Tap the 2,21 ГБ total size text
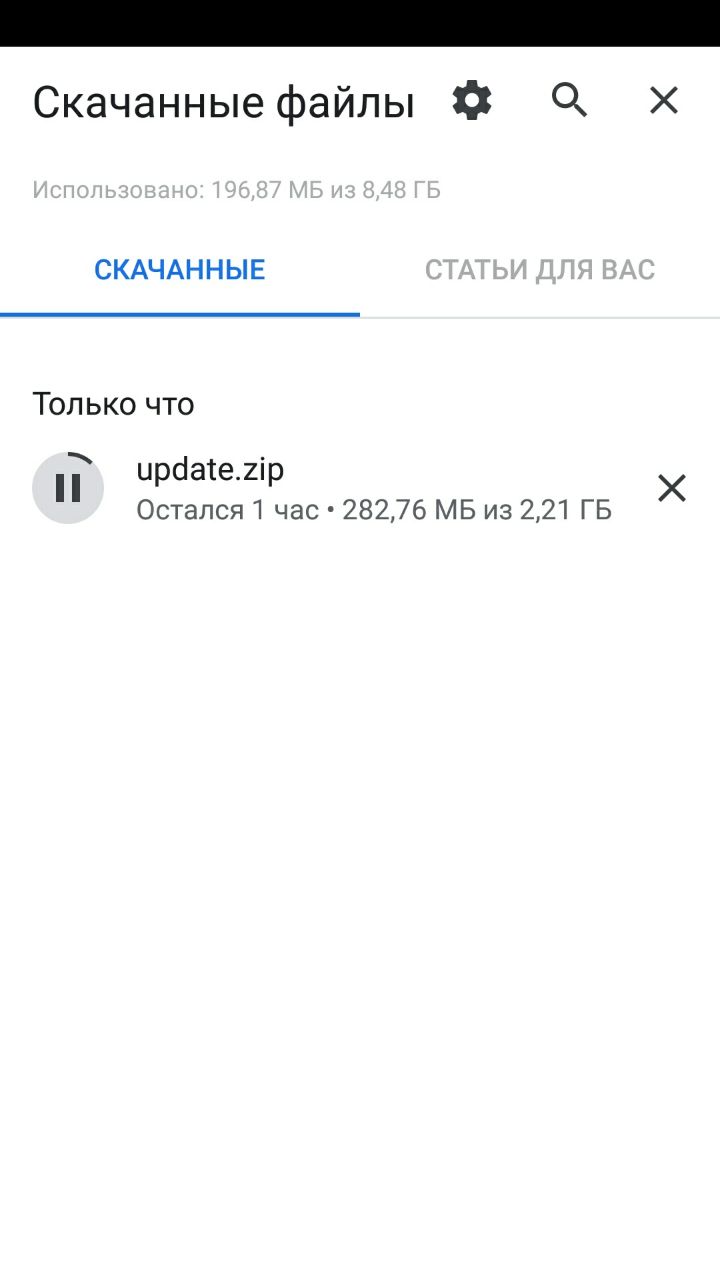The image size is (720, 1280). [x=565, y=510]
